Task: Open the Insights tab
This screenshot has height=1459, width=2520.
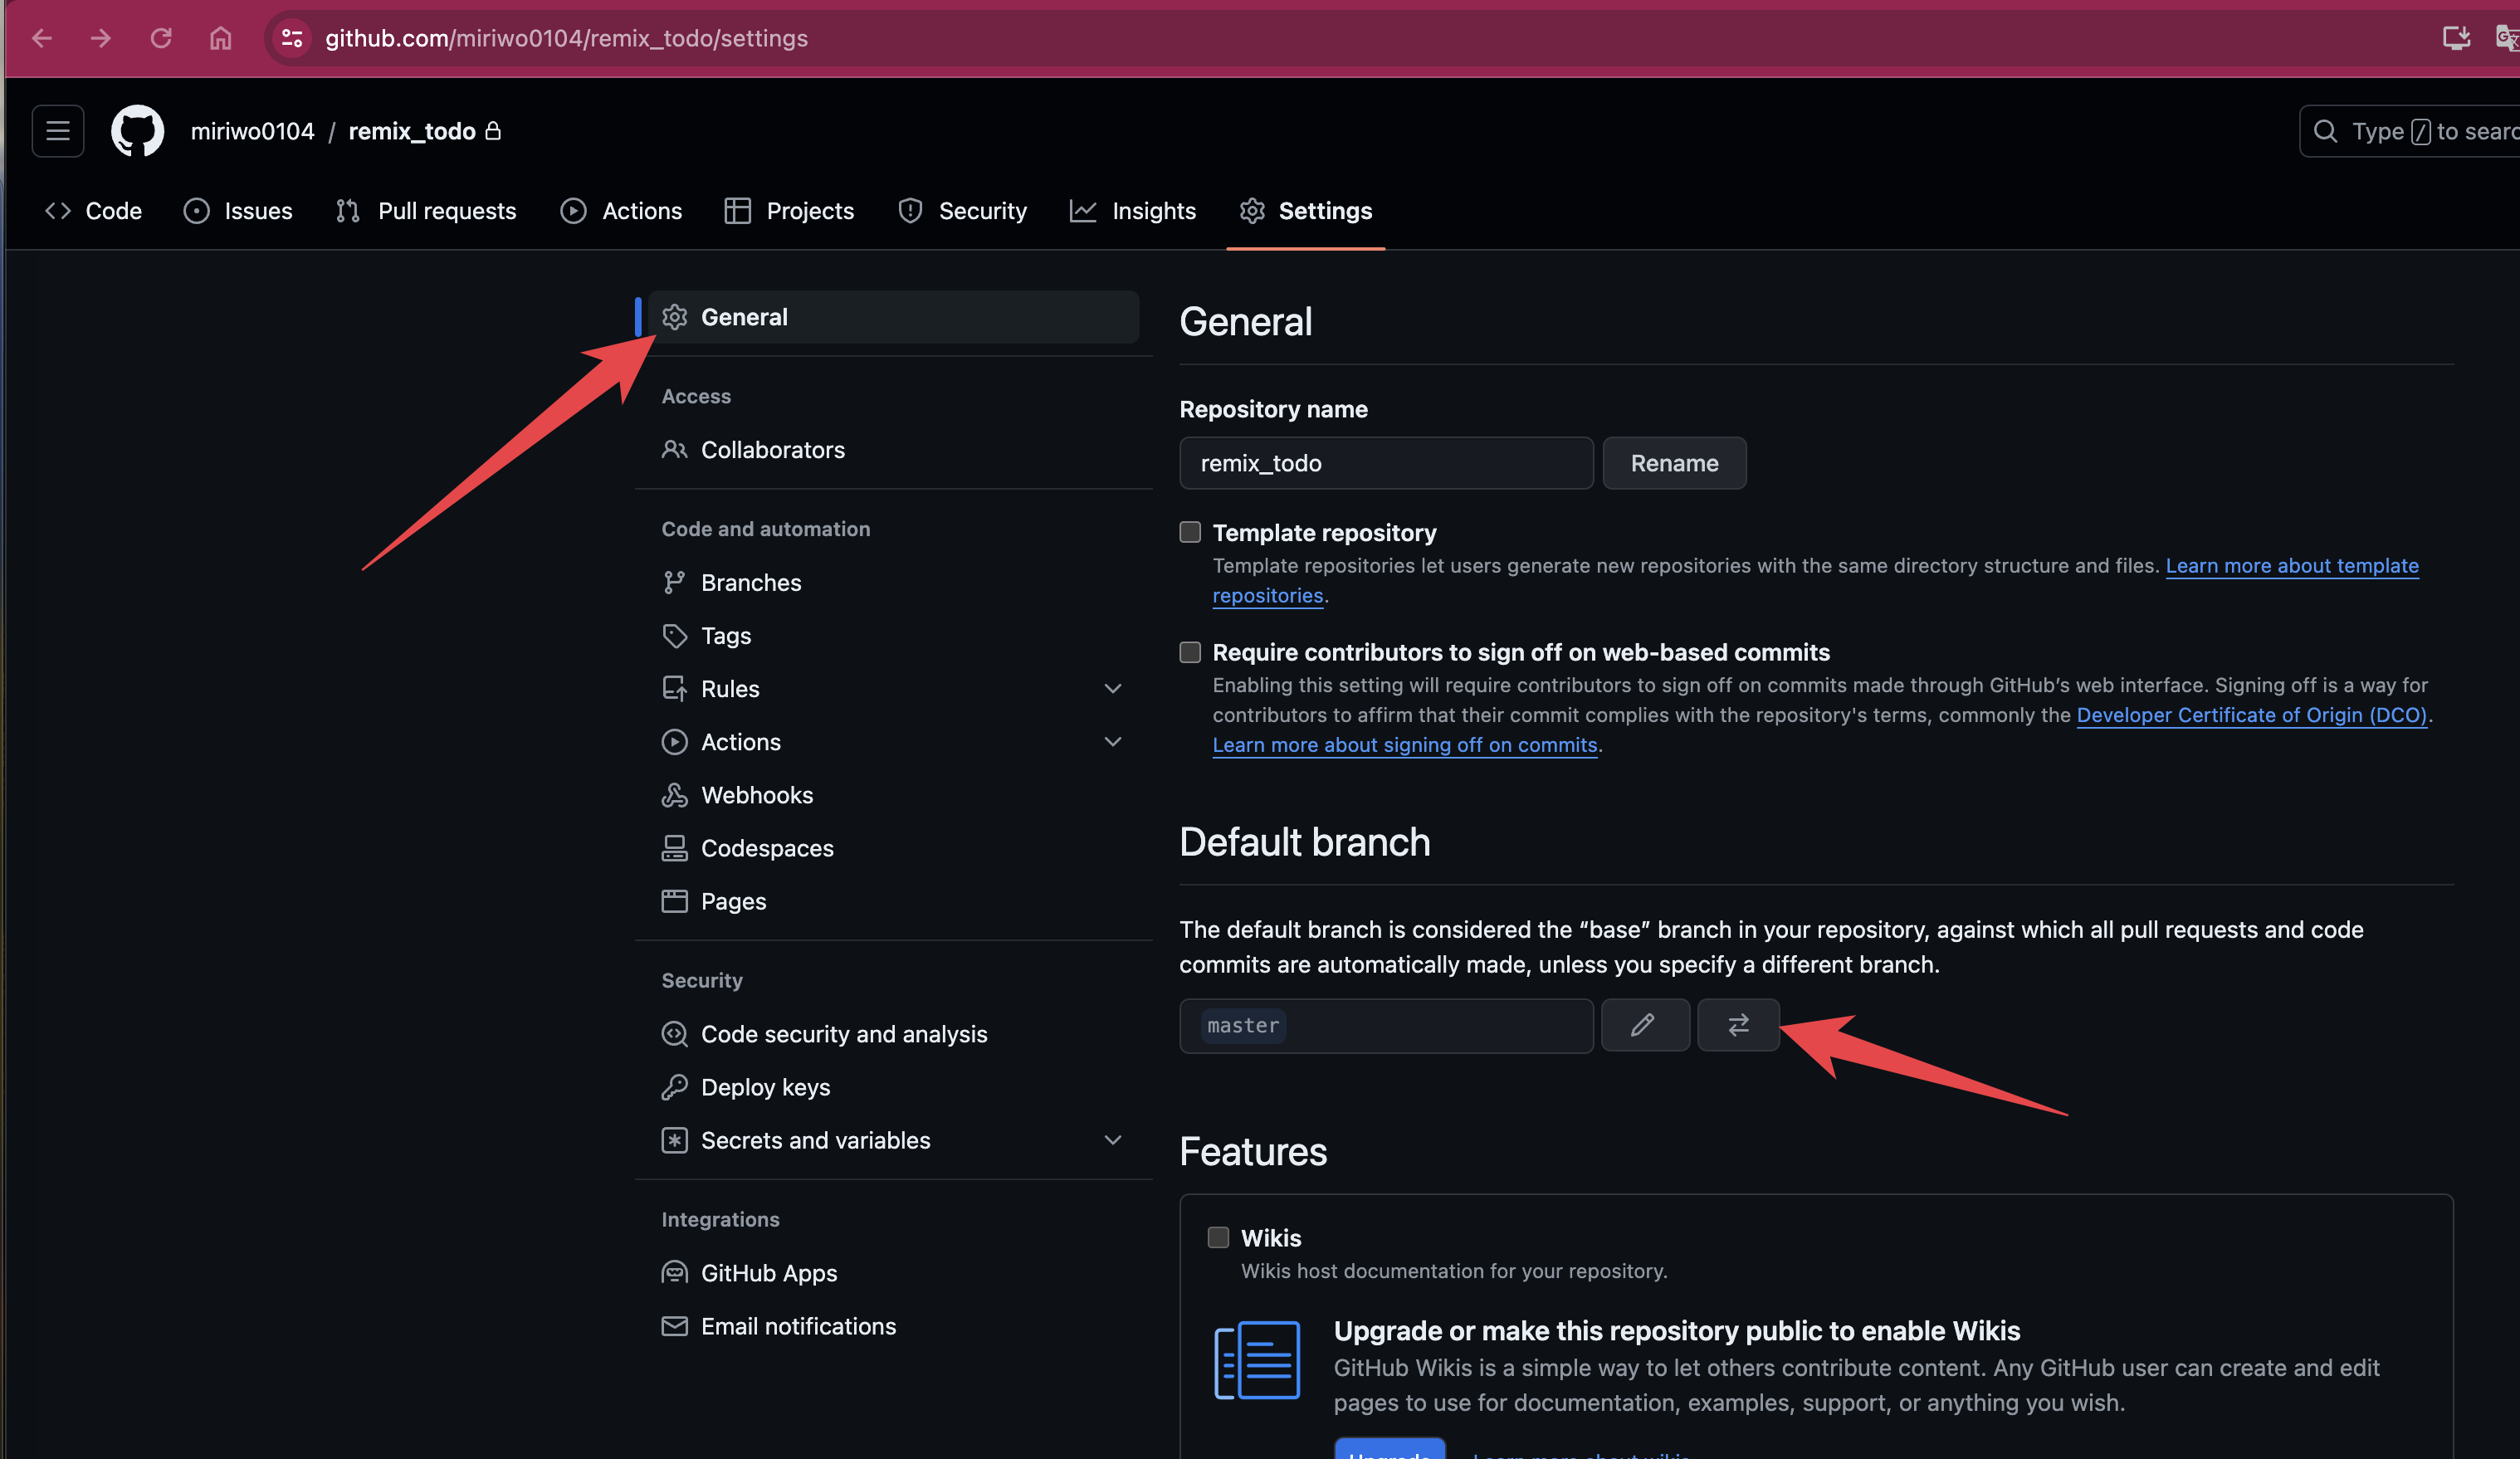Action: (x=1133, y=211)
